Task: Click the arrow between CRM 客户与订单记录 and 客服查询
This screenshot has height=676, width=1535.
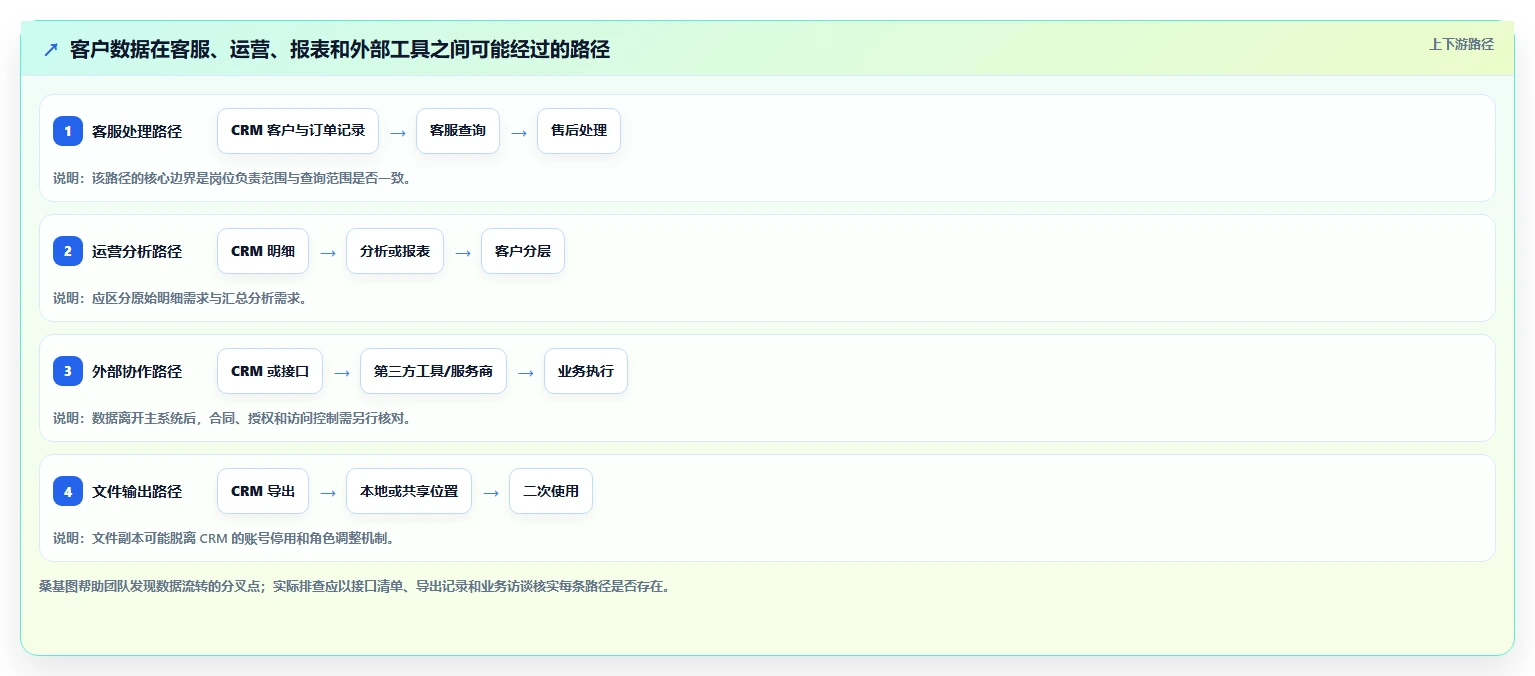Action: point(398,132)
